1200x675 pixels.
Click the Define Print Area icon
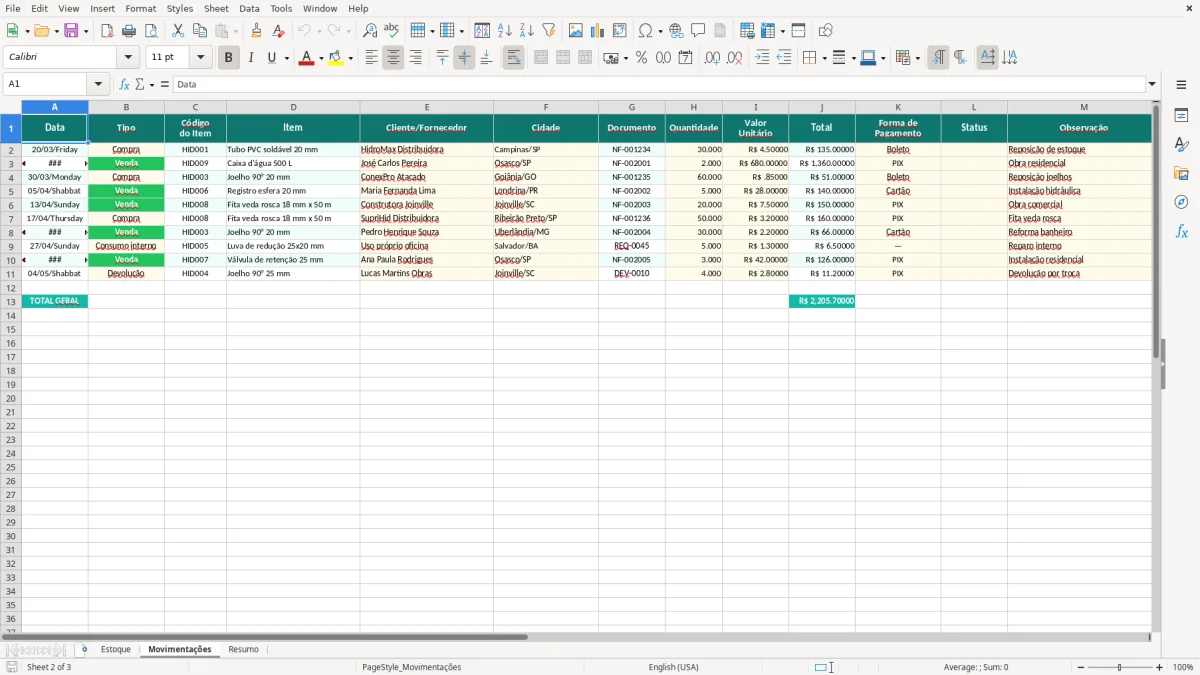pos(747,31)
